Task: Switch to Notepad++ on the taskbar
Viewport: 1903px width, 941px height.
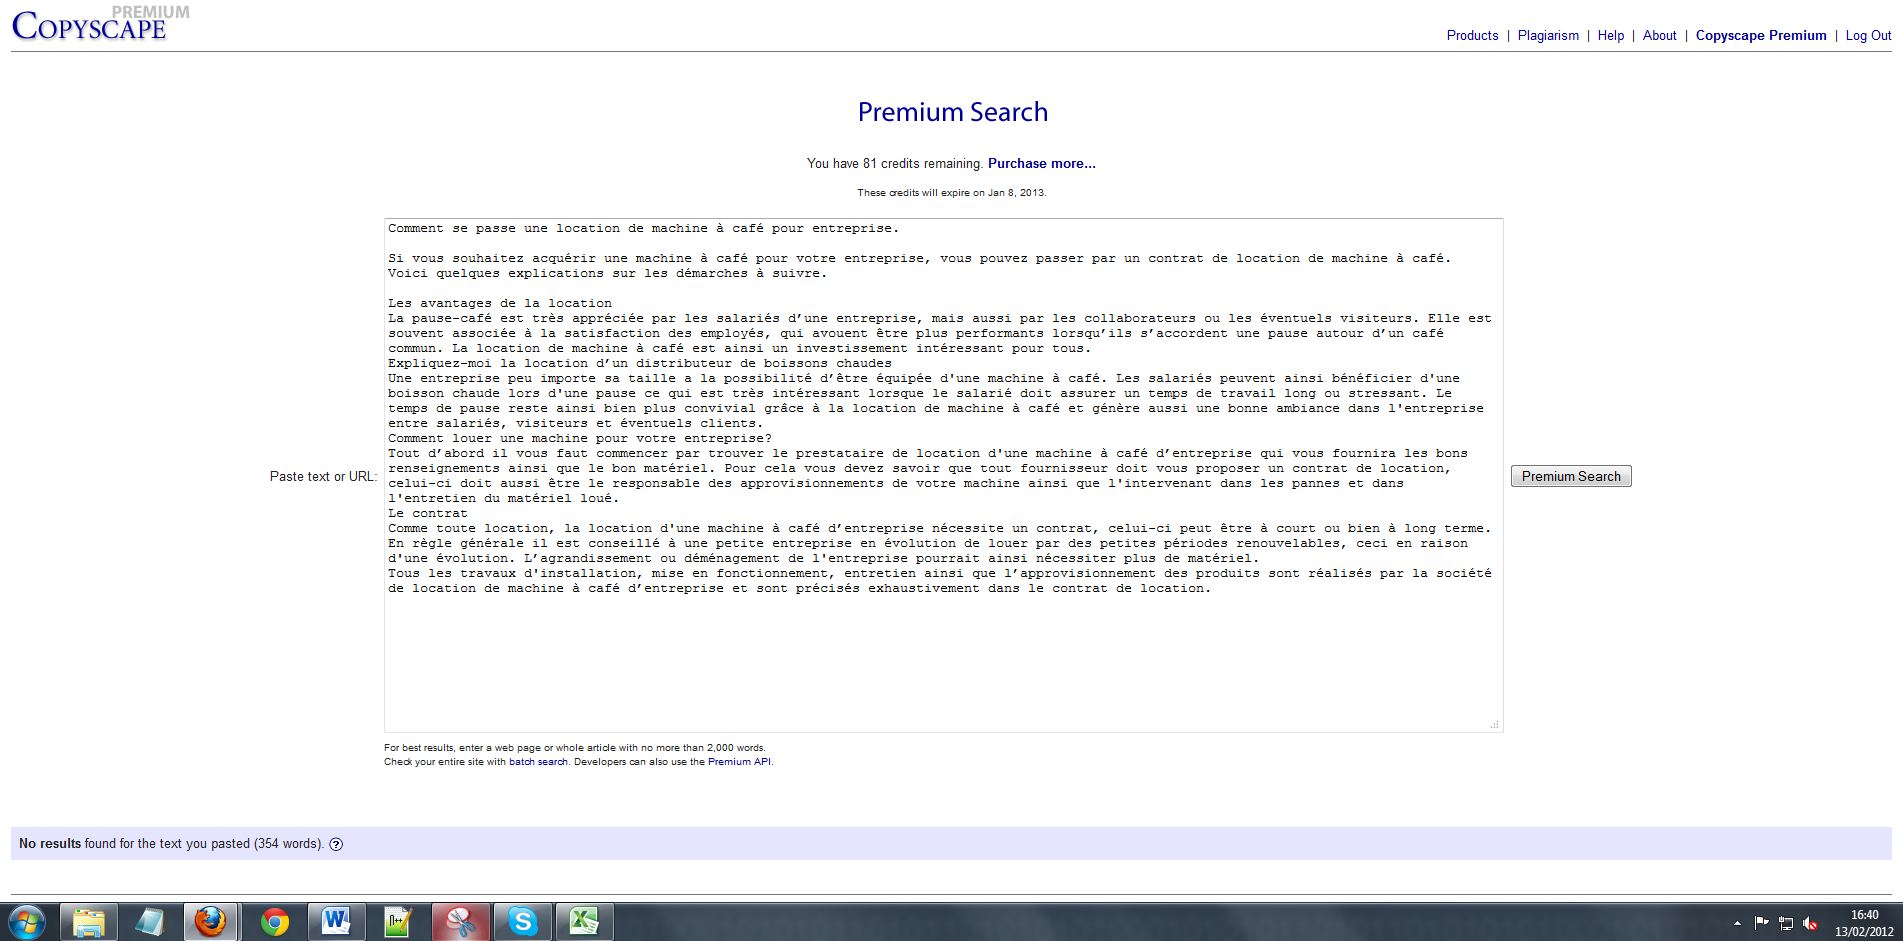Action: click(x=398, y=921)
